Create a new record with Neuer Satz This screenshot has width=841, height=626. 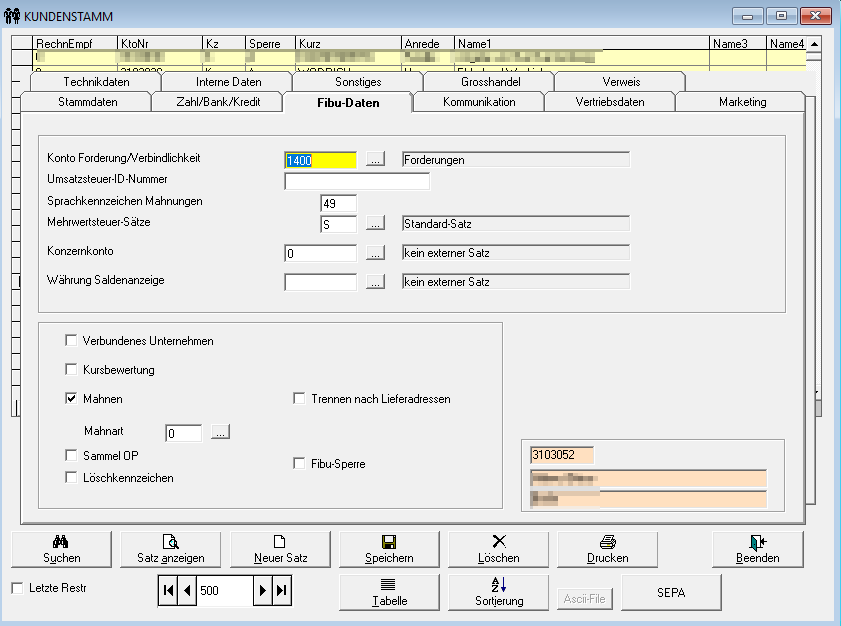[280, 549]
